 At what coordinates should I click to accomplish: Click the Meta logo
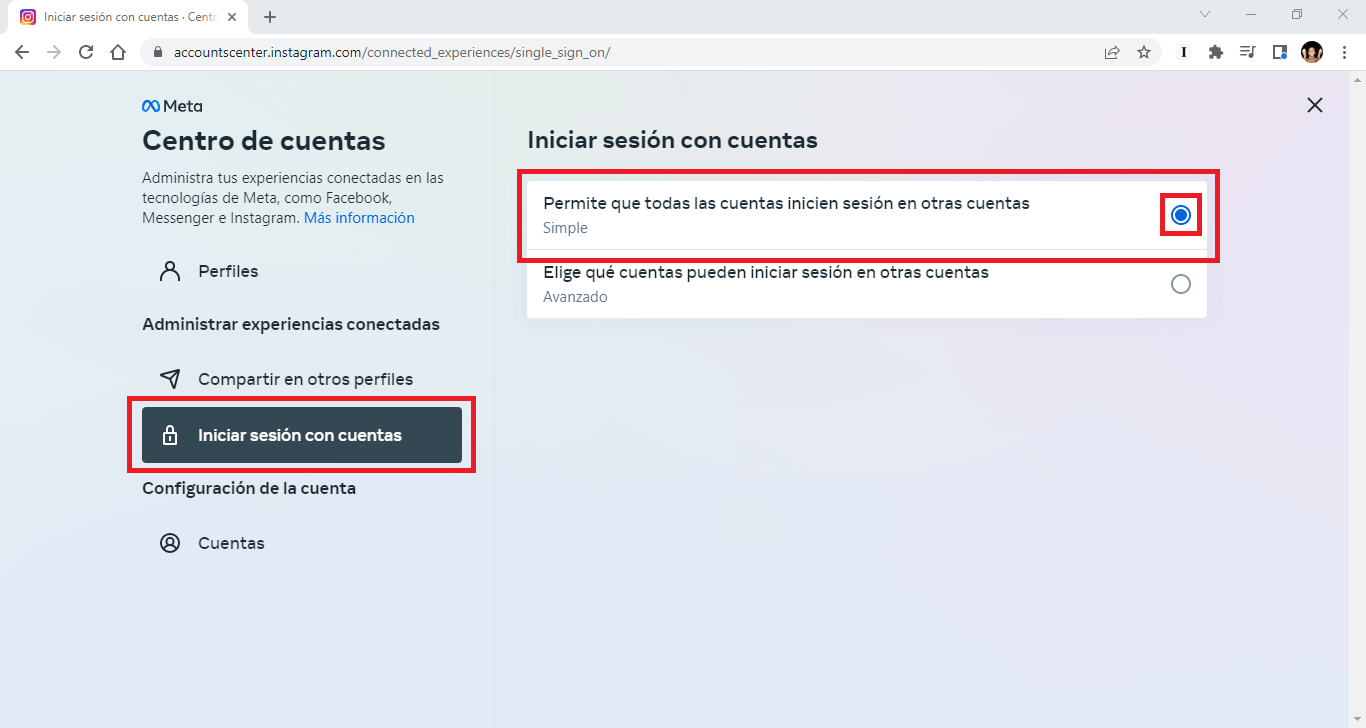172,106
